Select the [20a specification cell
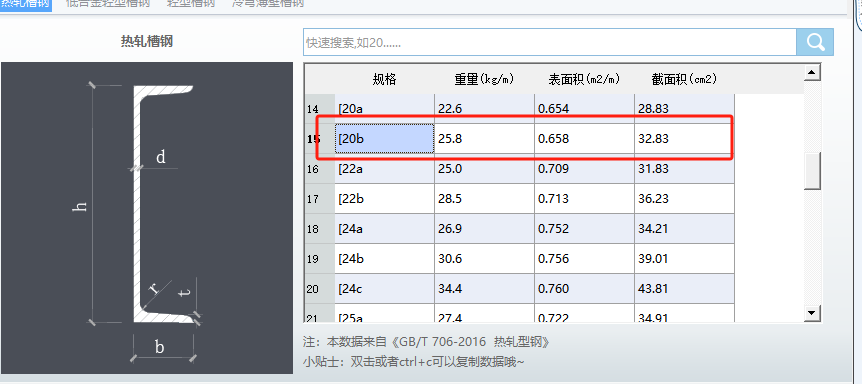 (384, 109)
